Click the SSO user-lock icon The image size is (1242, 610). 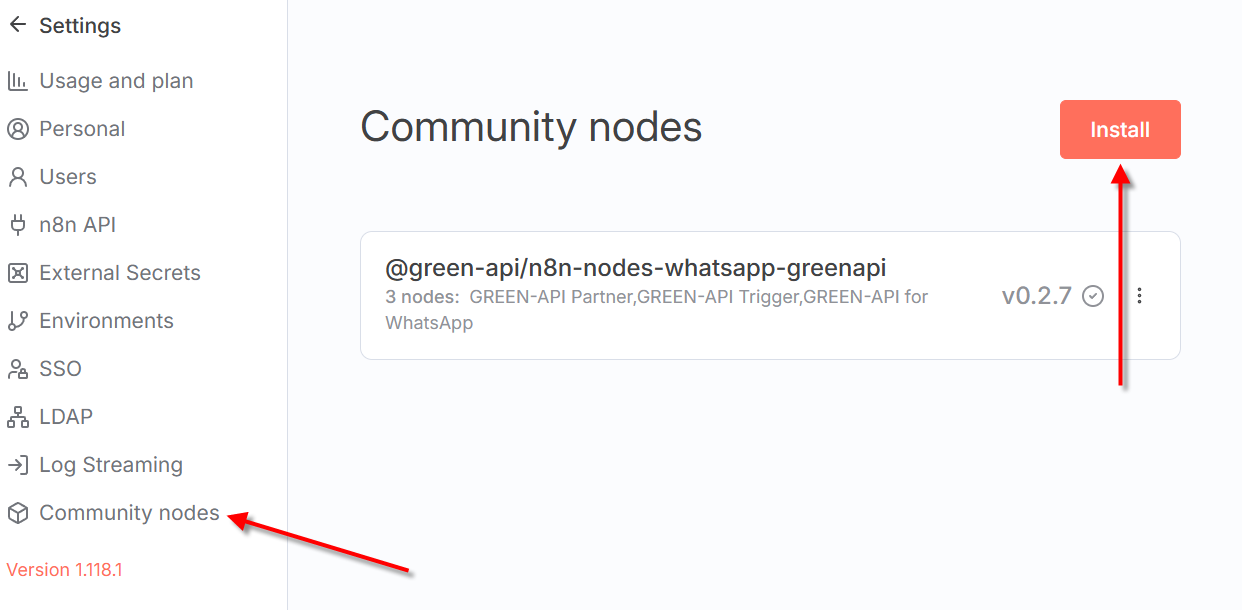[x=17, y=369]
